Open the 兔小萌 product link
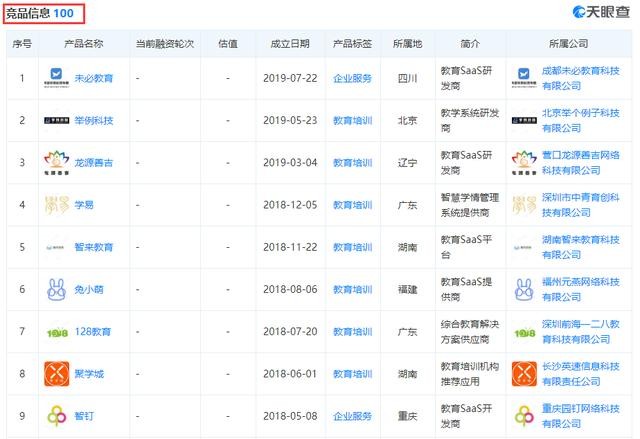640x439 pixels. coord(89,289)
